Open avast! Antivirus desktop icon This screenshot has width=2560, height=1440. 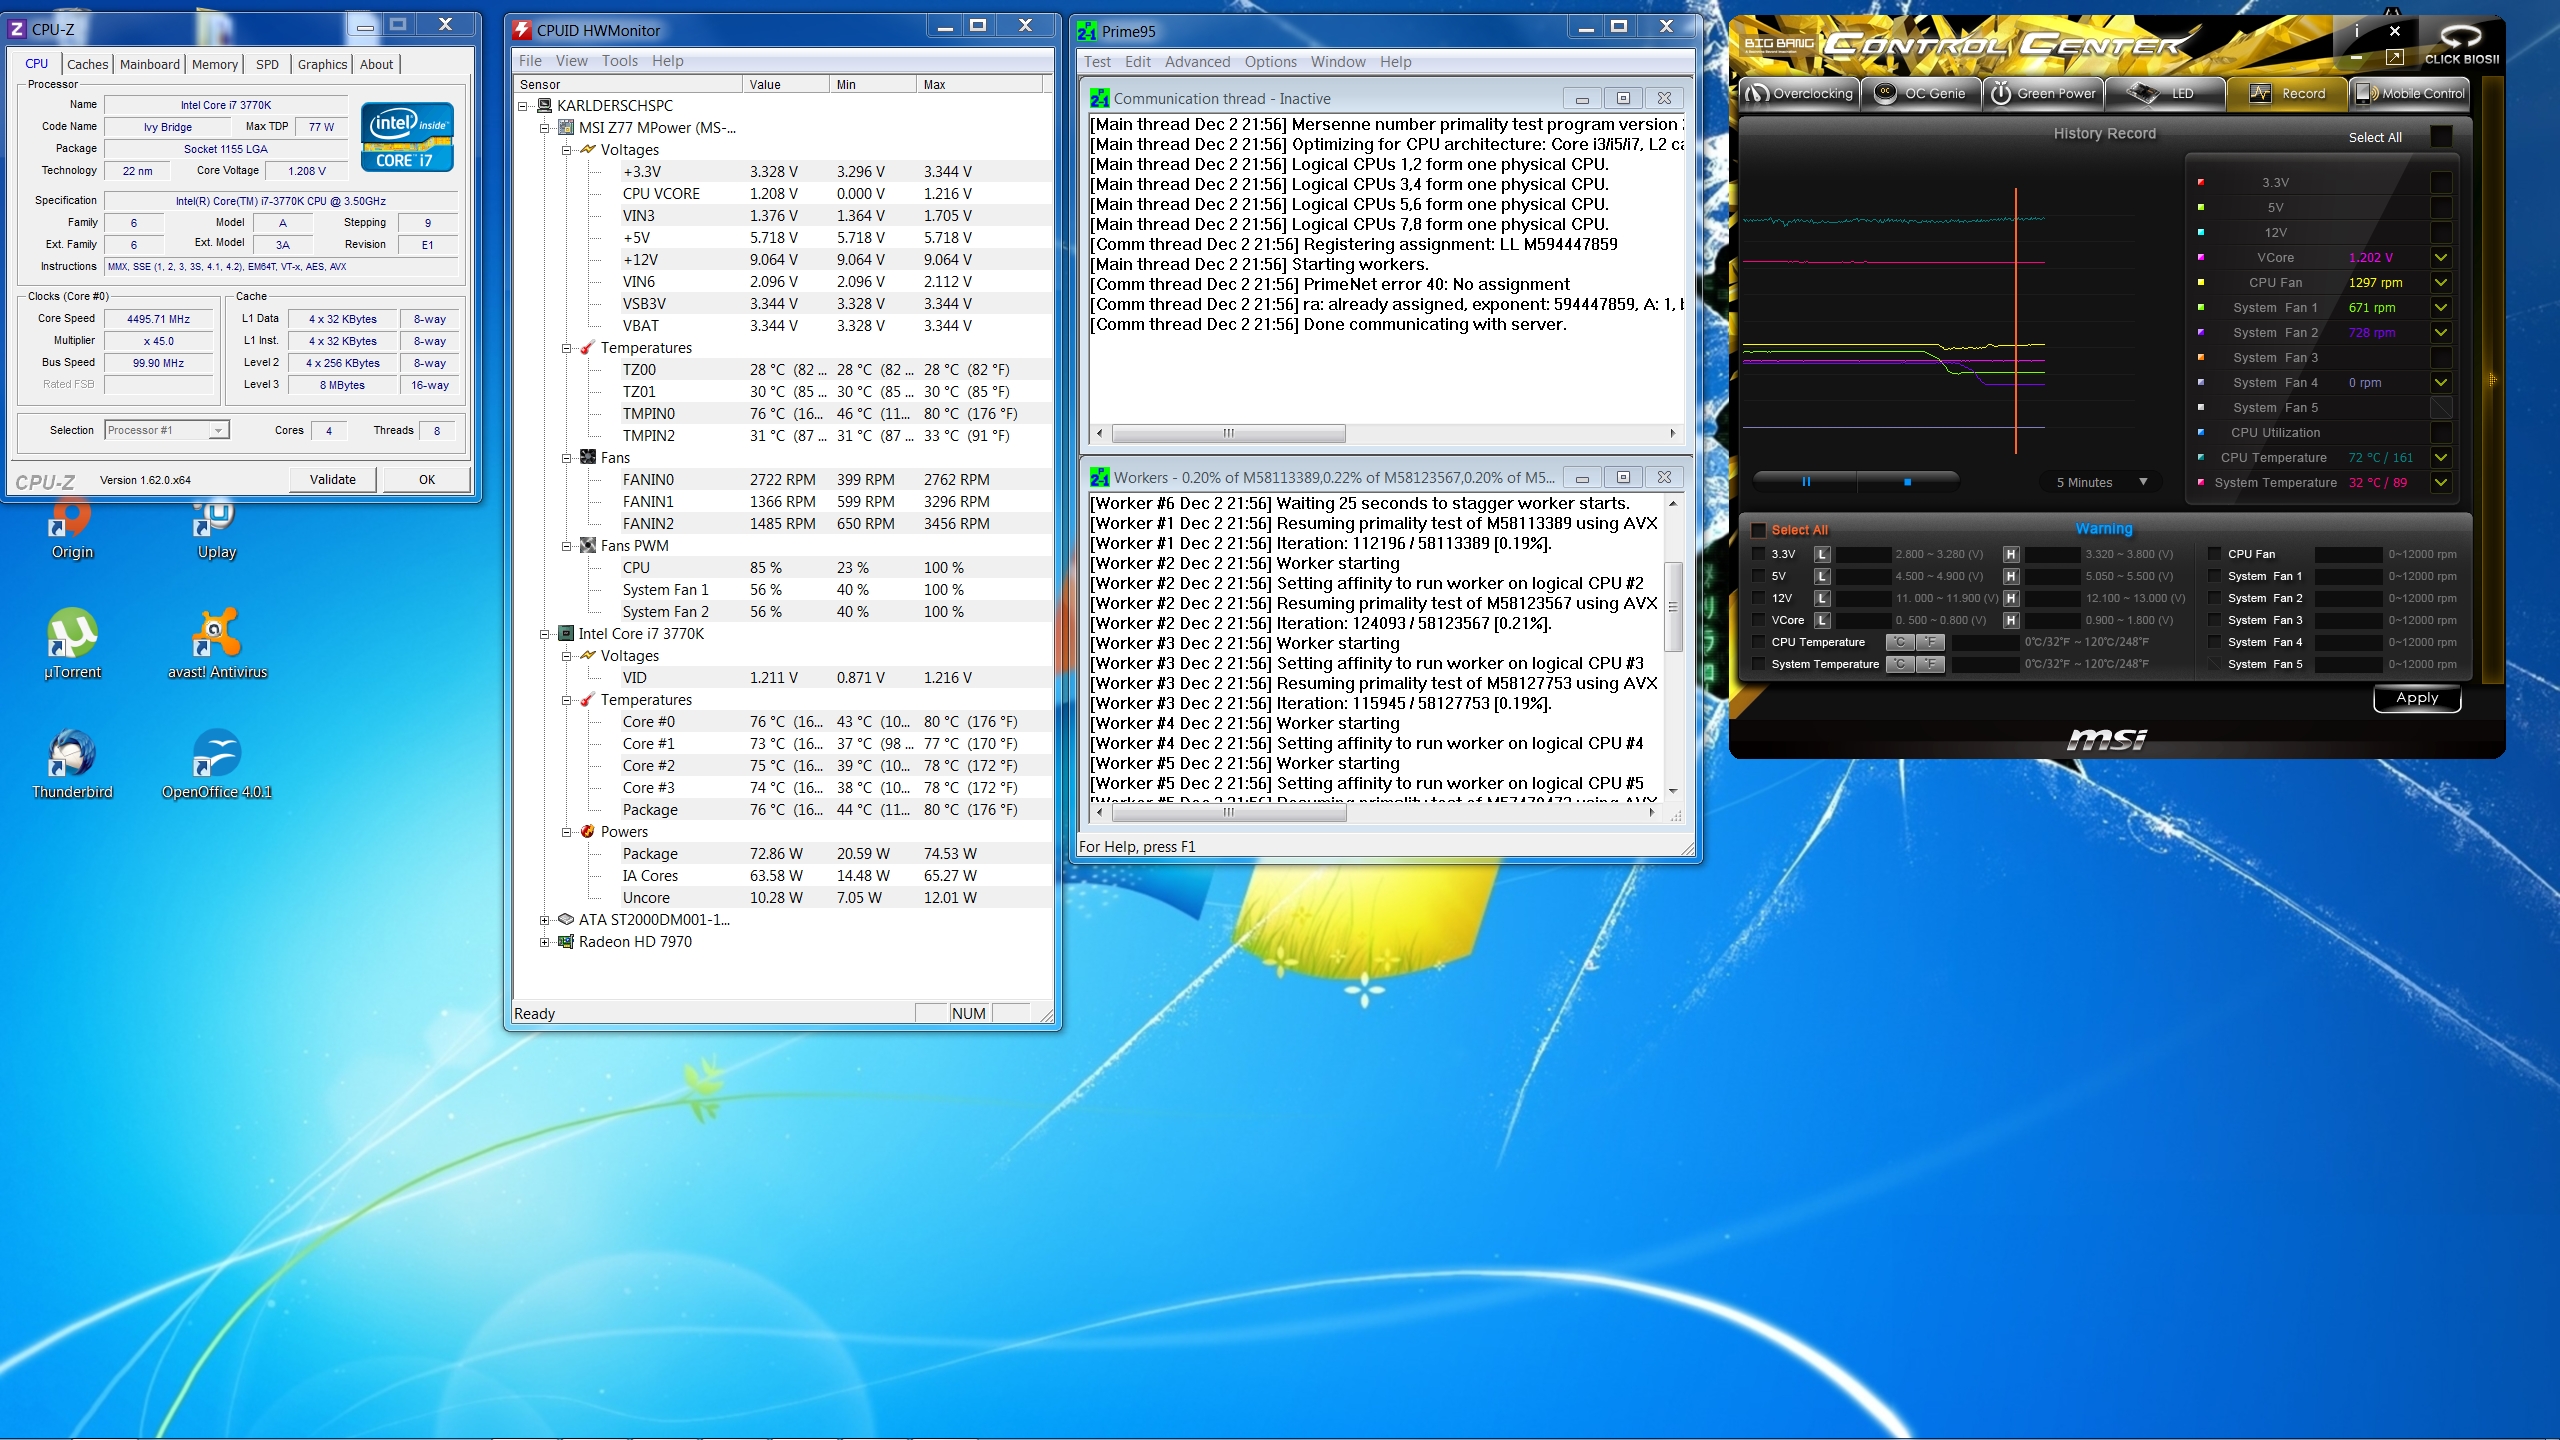(217, 643)
